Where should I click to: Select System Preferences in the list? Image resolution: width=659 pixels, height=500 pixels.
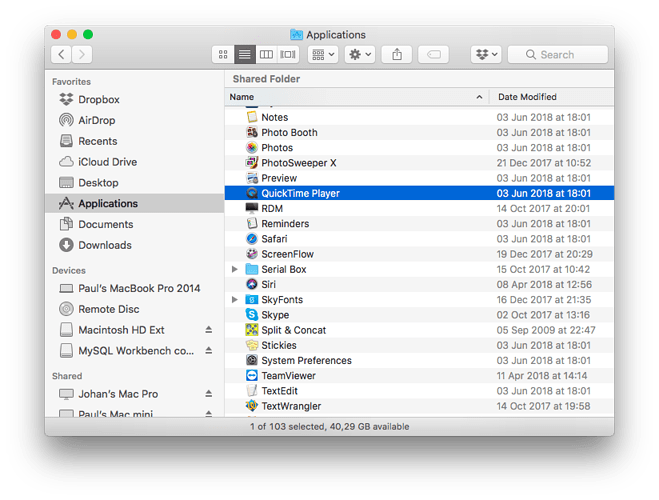(419, 361)
